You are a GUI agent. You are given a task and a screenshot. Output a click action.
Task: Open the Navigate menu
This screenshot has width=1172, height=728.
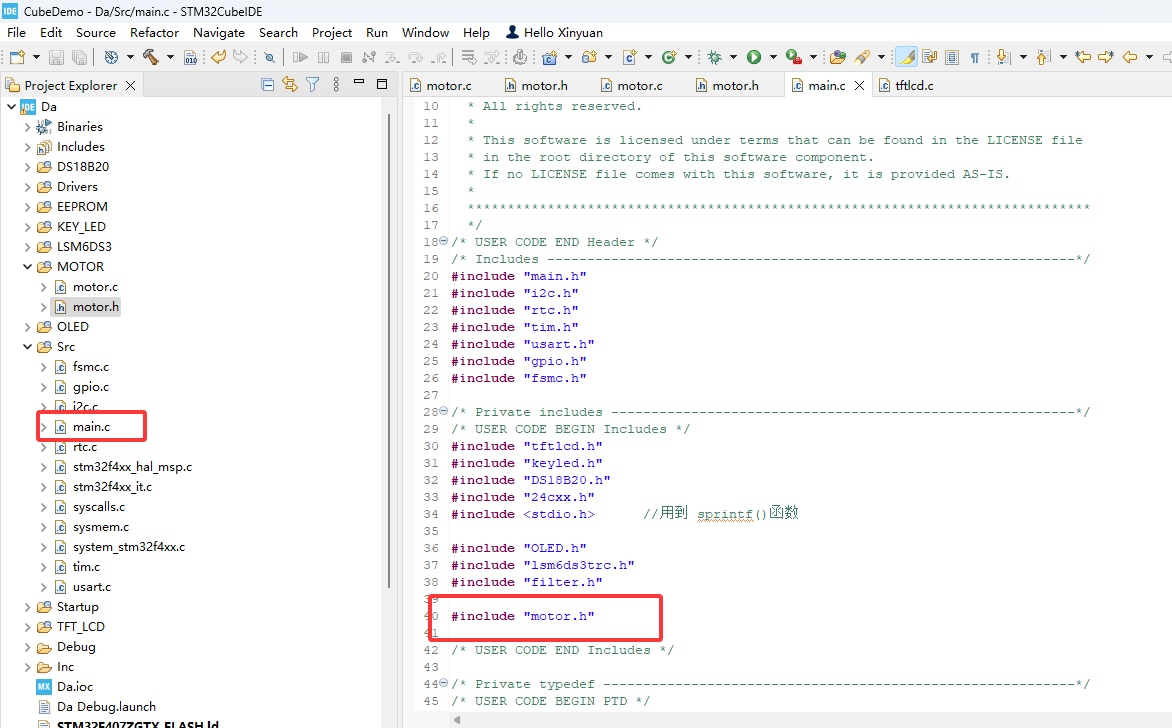pyautogui.click(x=219, y=33)
